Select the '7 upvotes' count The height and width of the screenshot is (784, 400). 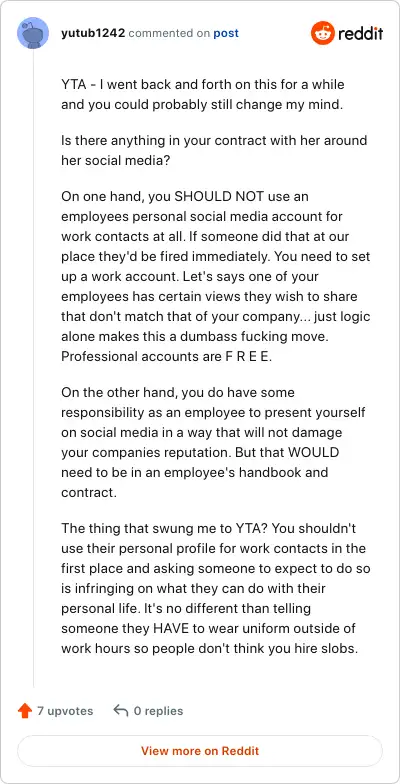point(65,710)
